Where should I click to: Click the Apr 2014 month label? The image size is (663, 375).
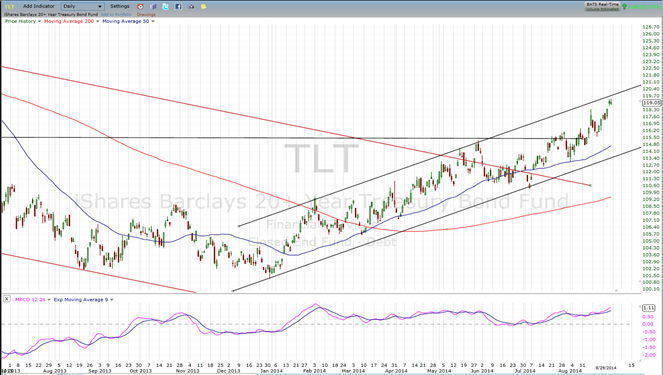click(396, 371)
